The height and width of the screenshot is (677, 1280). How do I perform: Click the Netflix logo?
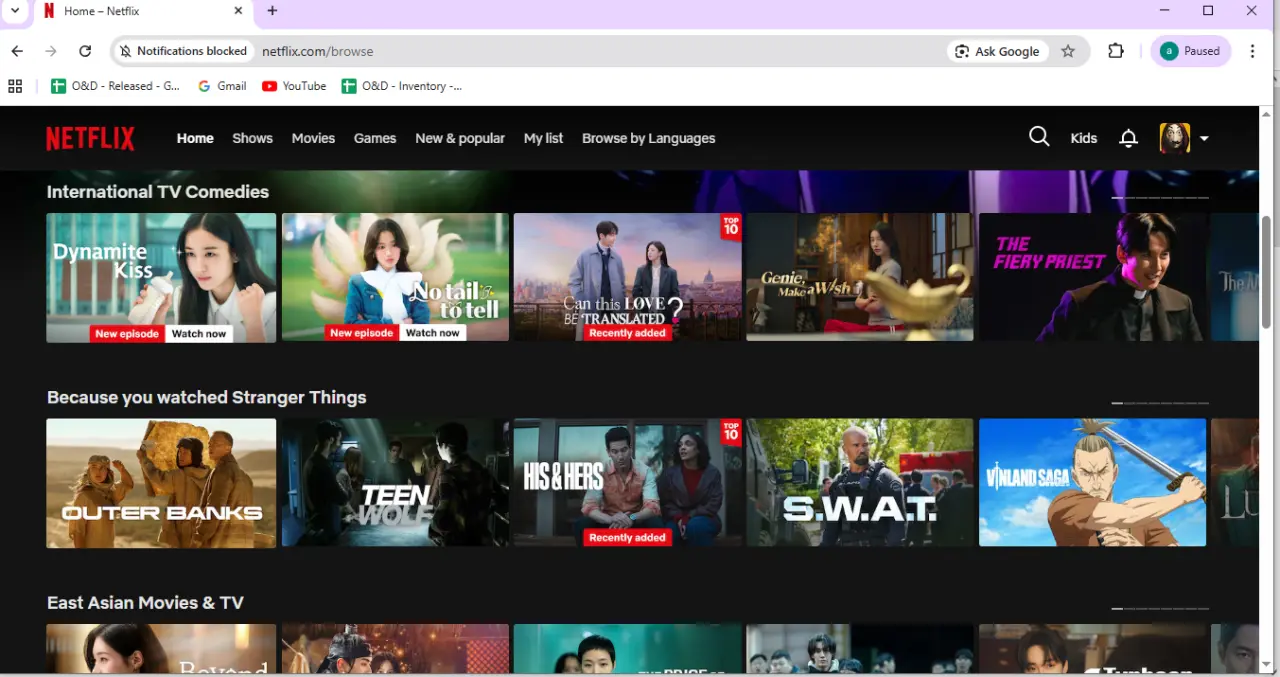tap(90, 138)
